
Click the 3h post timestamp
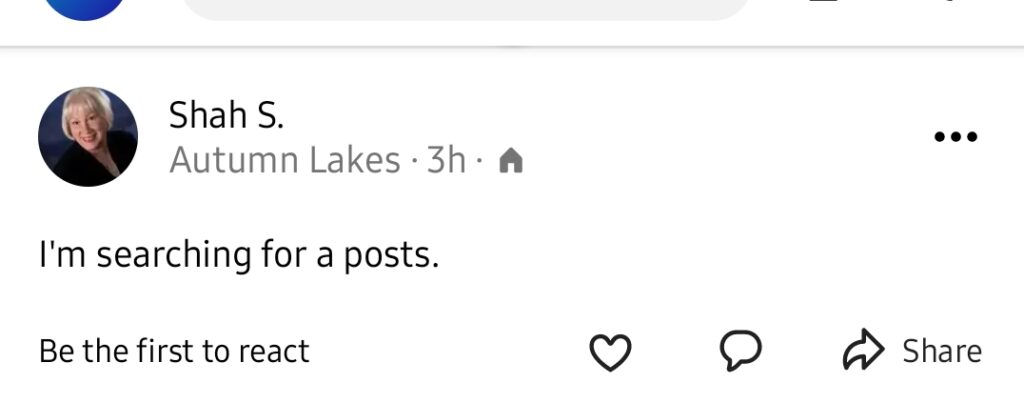pos(446,161)
